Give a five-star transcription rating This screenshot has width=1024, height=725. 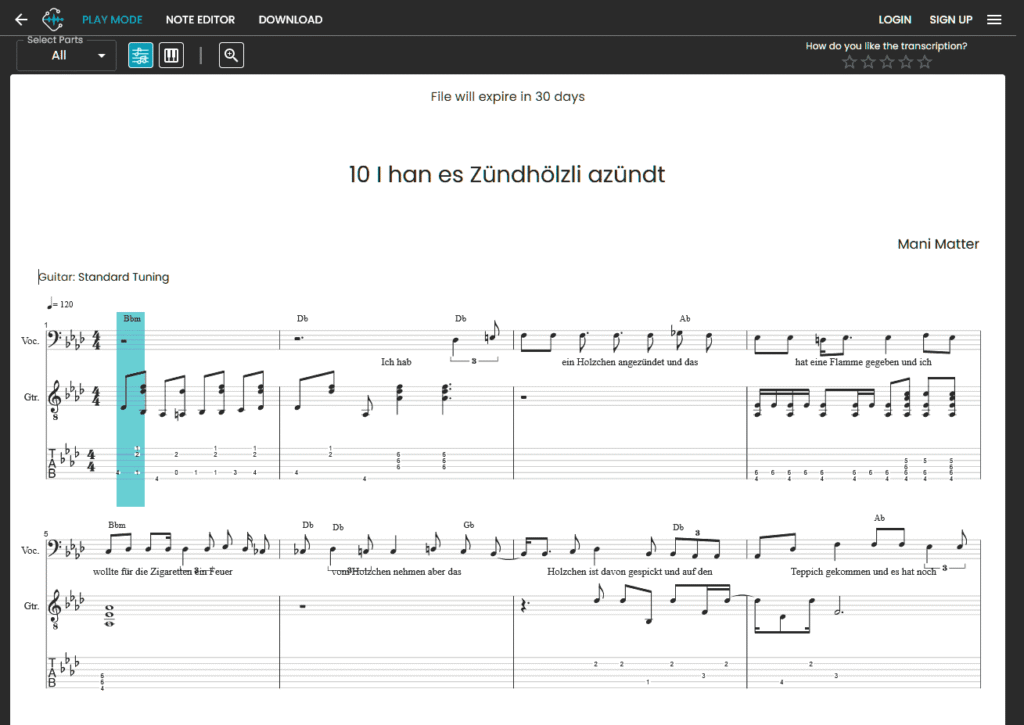[x=924, y=61]
